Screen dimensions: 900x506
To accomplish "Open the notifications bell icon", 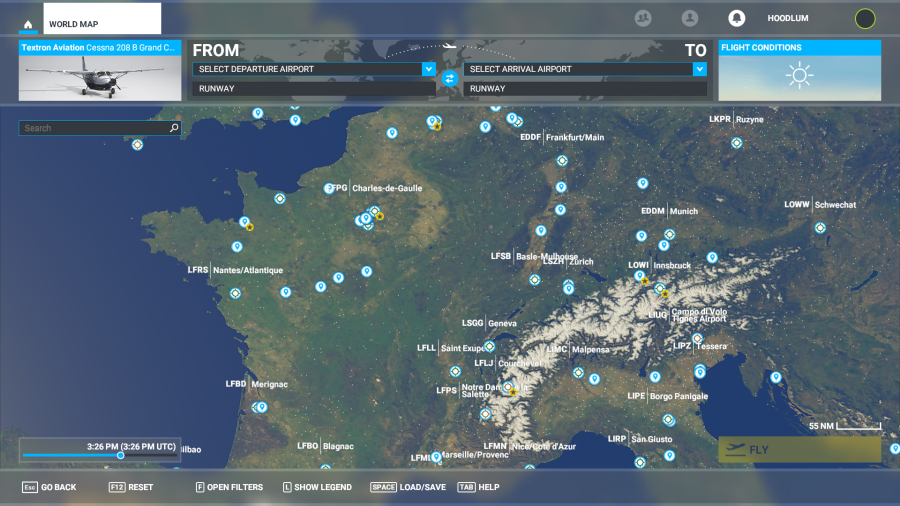I will tap(736, 18).
